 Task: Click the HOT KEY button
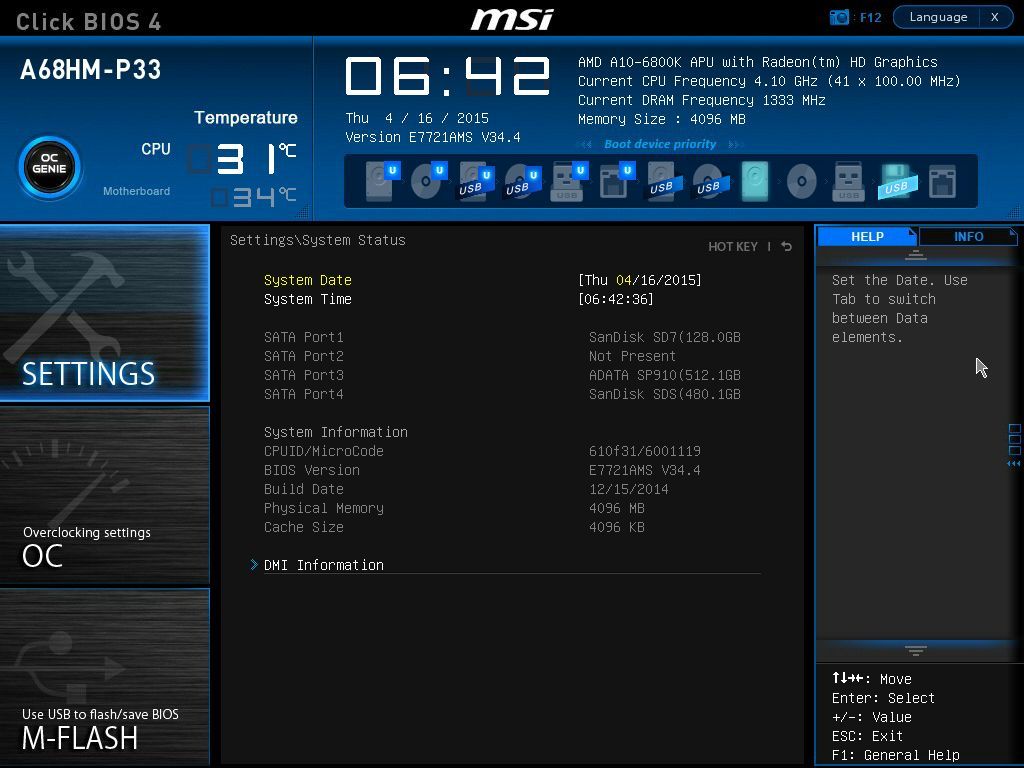733,247
